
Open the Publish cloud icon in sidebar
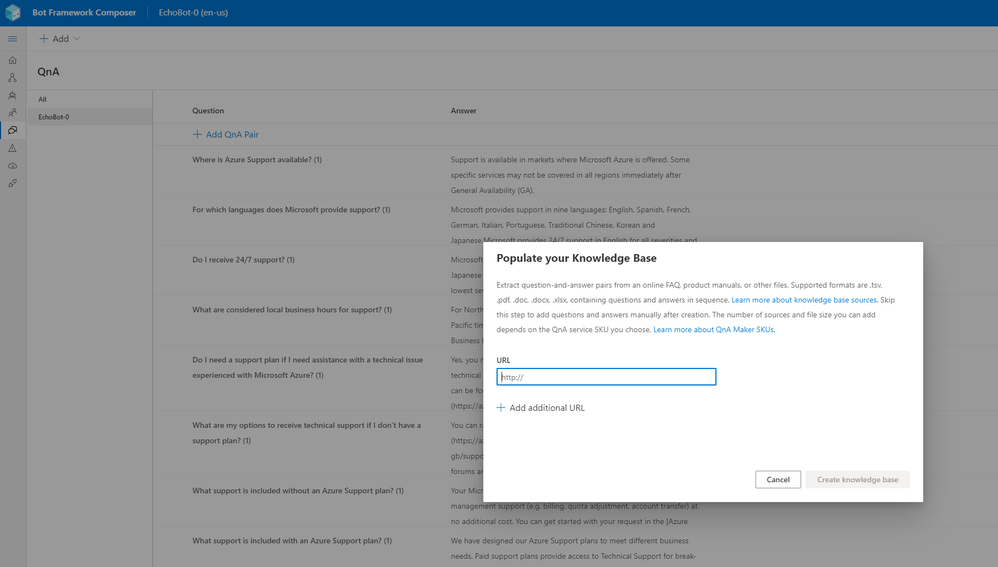pos(13,166)
